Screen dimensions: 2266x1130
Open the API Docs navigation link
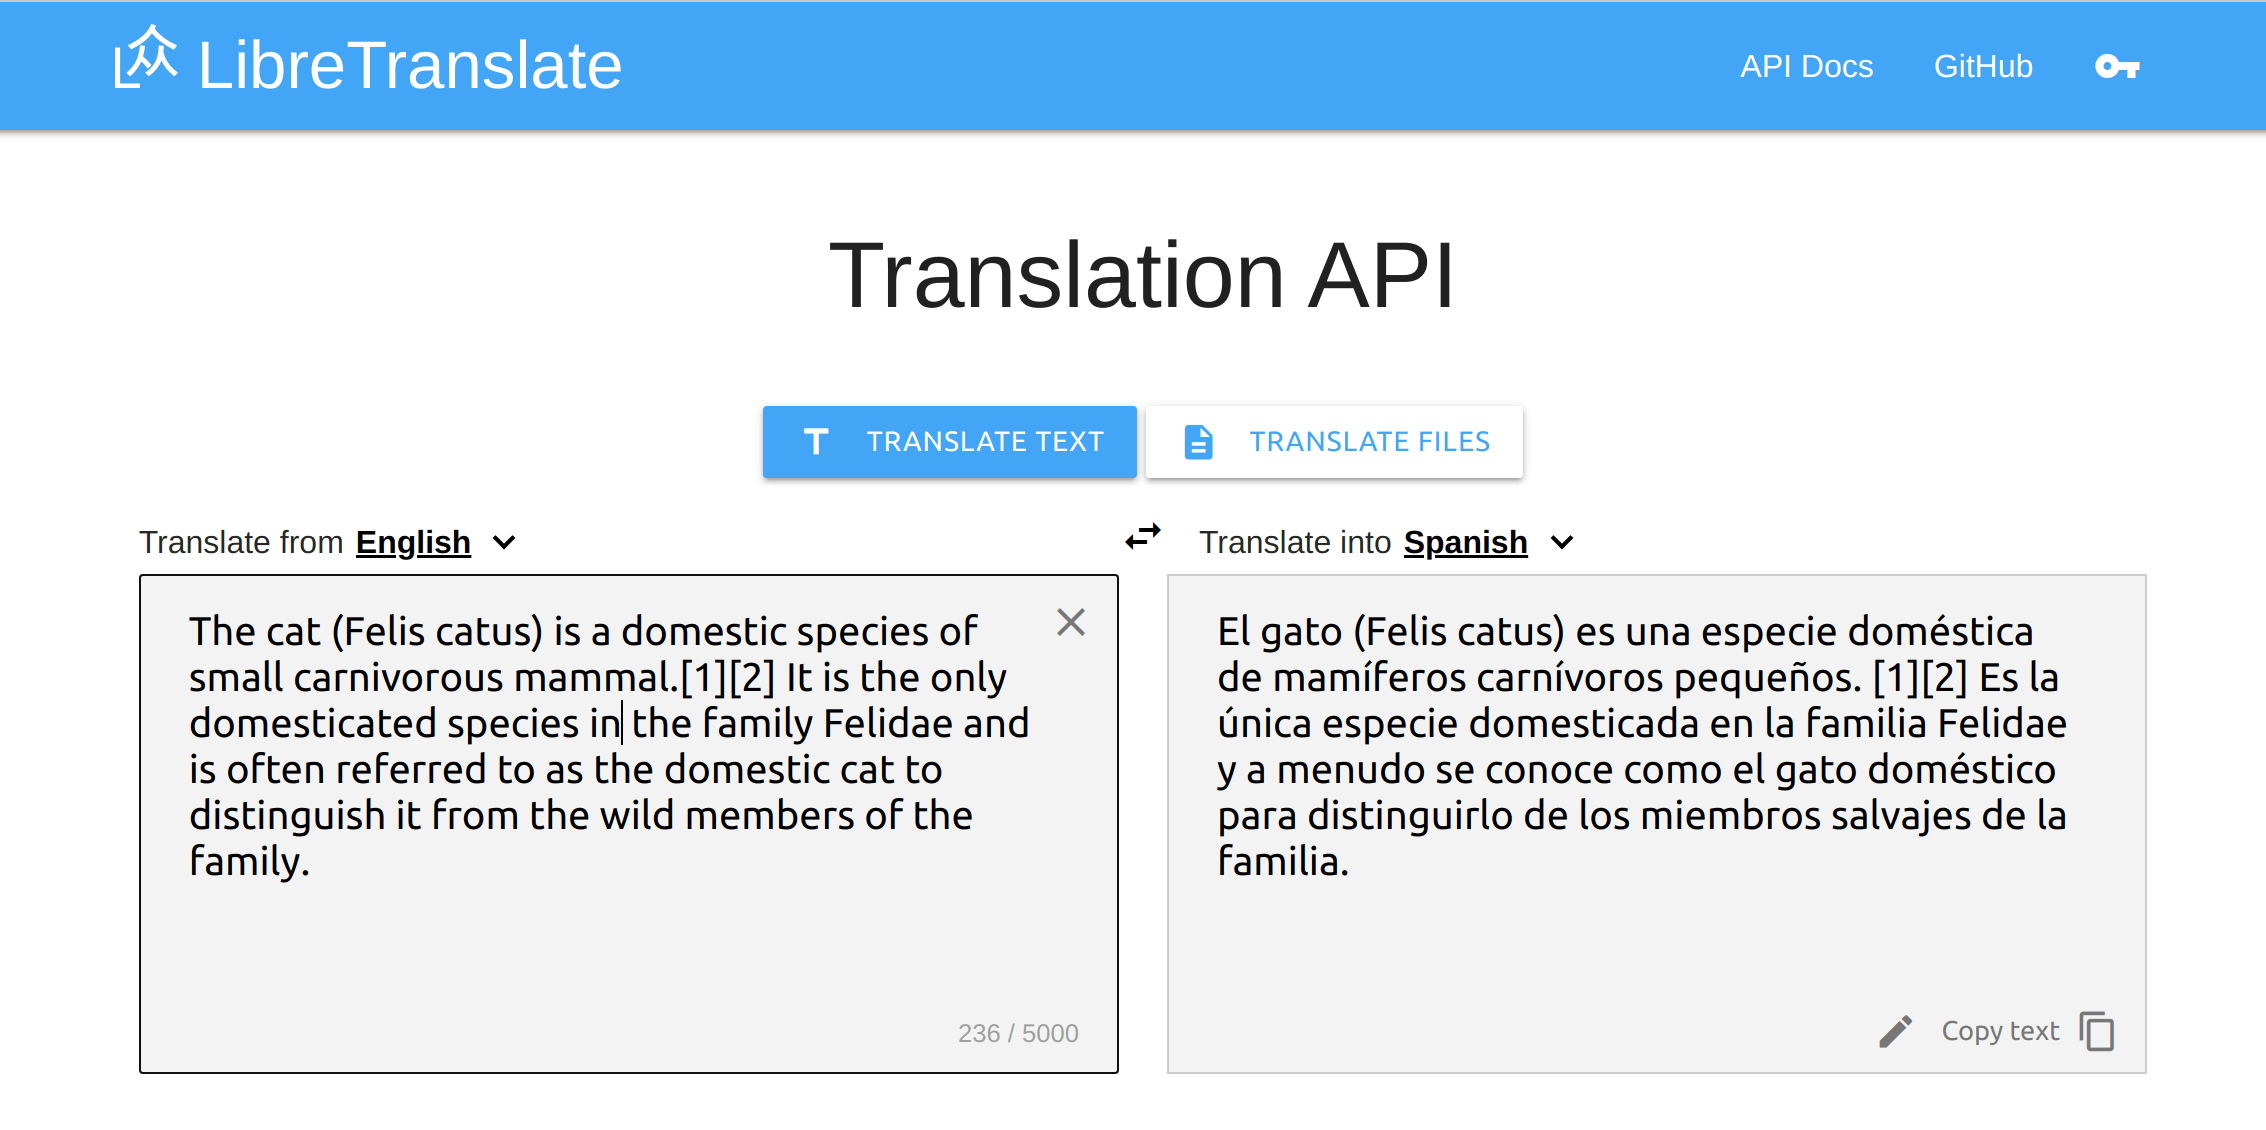(1804, 66)
